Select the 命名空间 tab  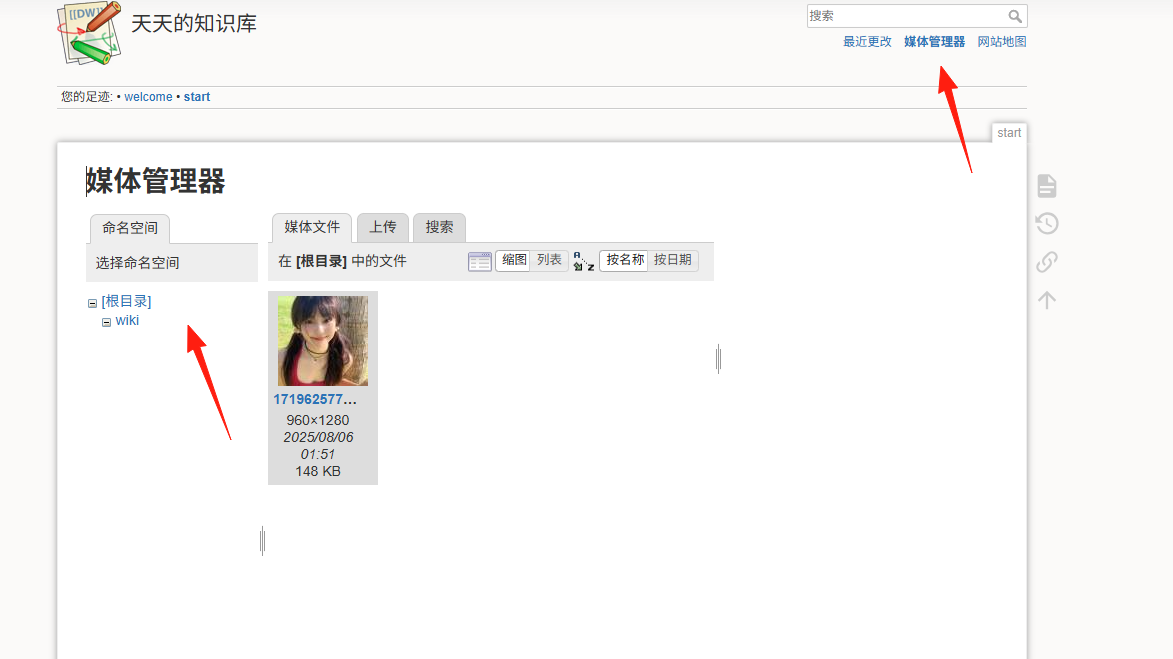point(130,229)
